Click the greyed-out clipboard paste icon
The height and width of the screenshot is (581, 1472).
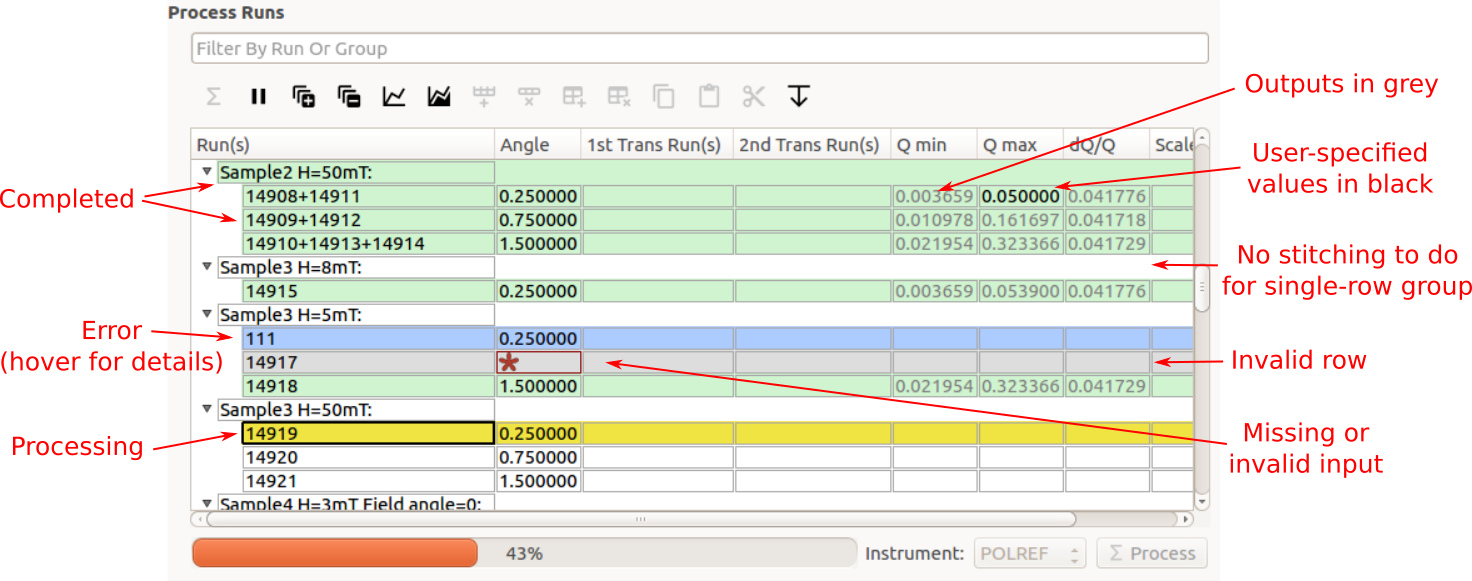(709, 97)
